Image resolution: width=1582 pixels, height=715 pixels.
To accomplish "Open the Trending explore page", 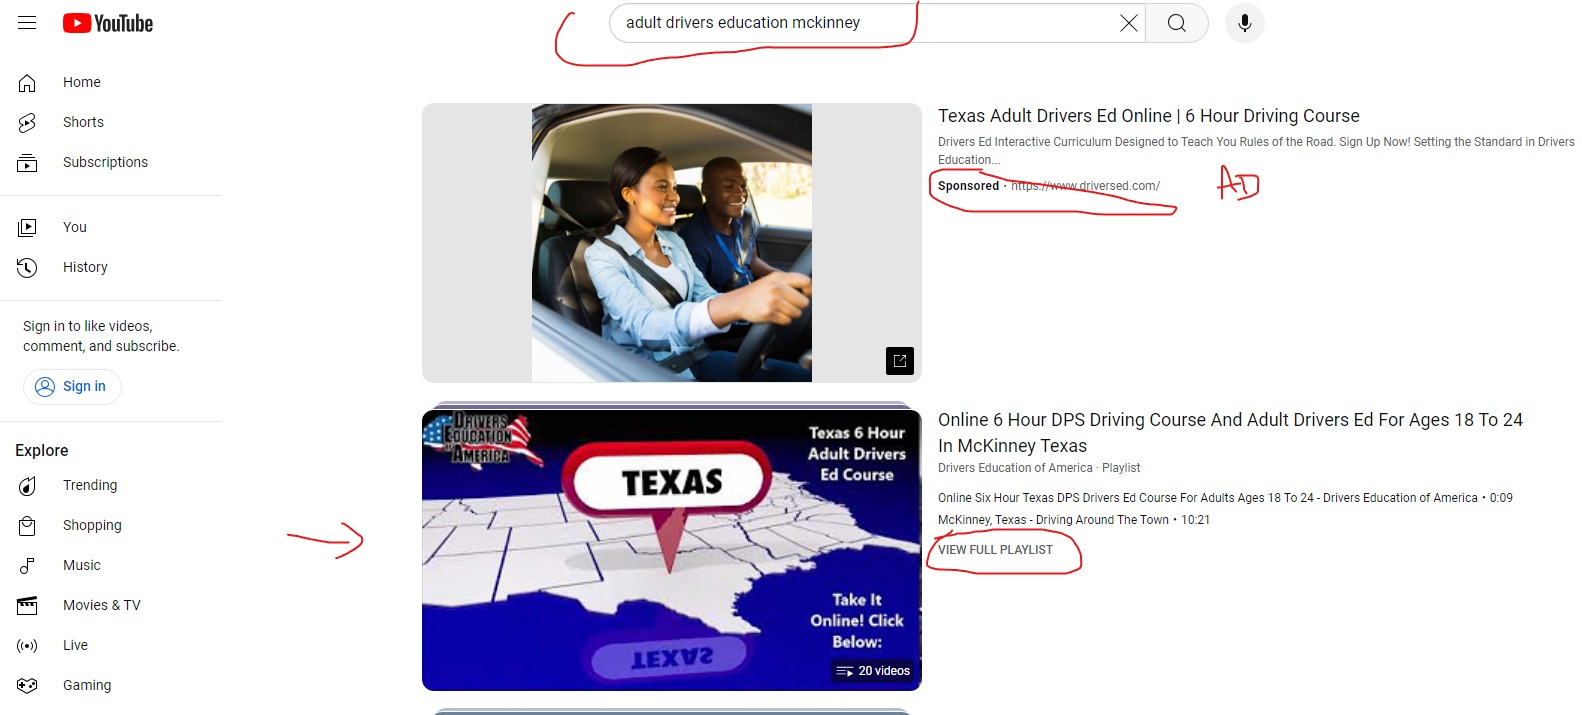I will click(x=90, y=485).
